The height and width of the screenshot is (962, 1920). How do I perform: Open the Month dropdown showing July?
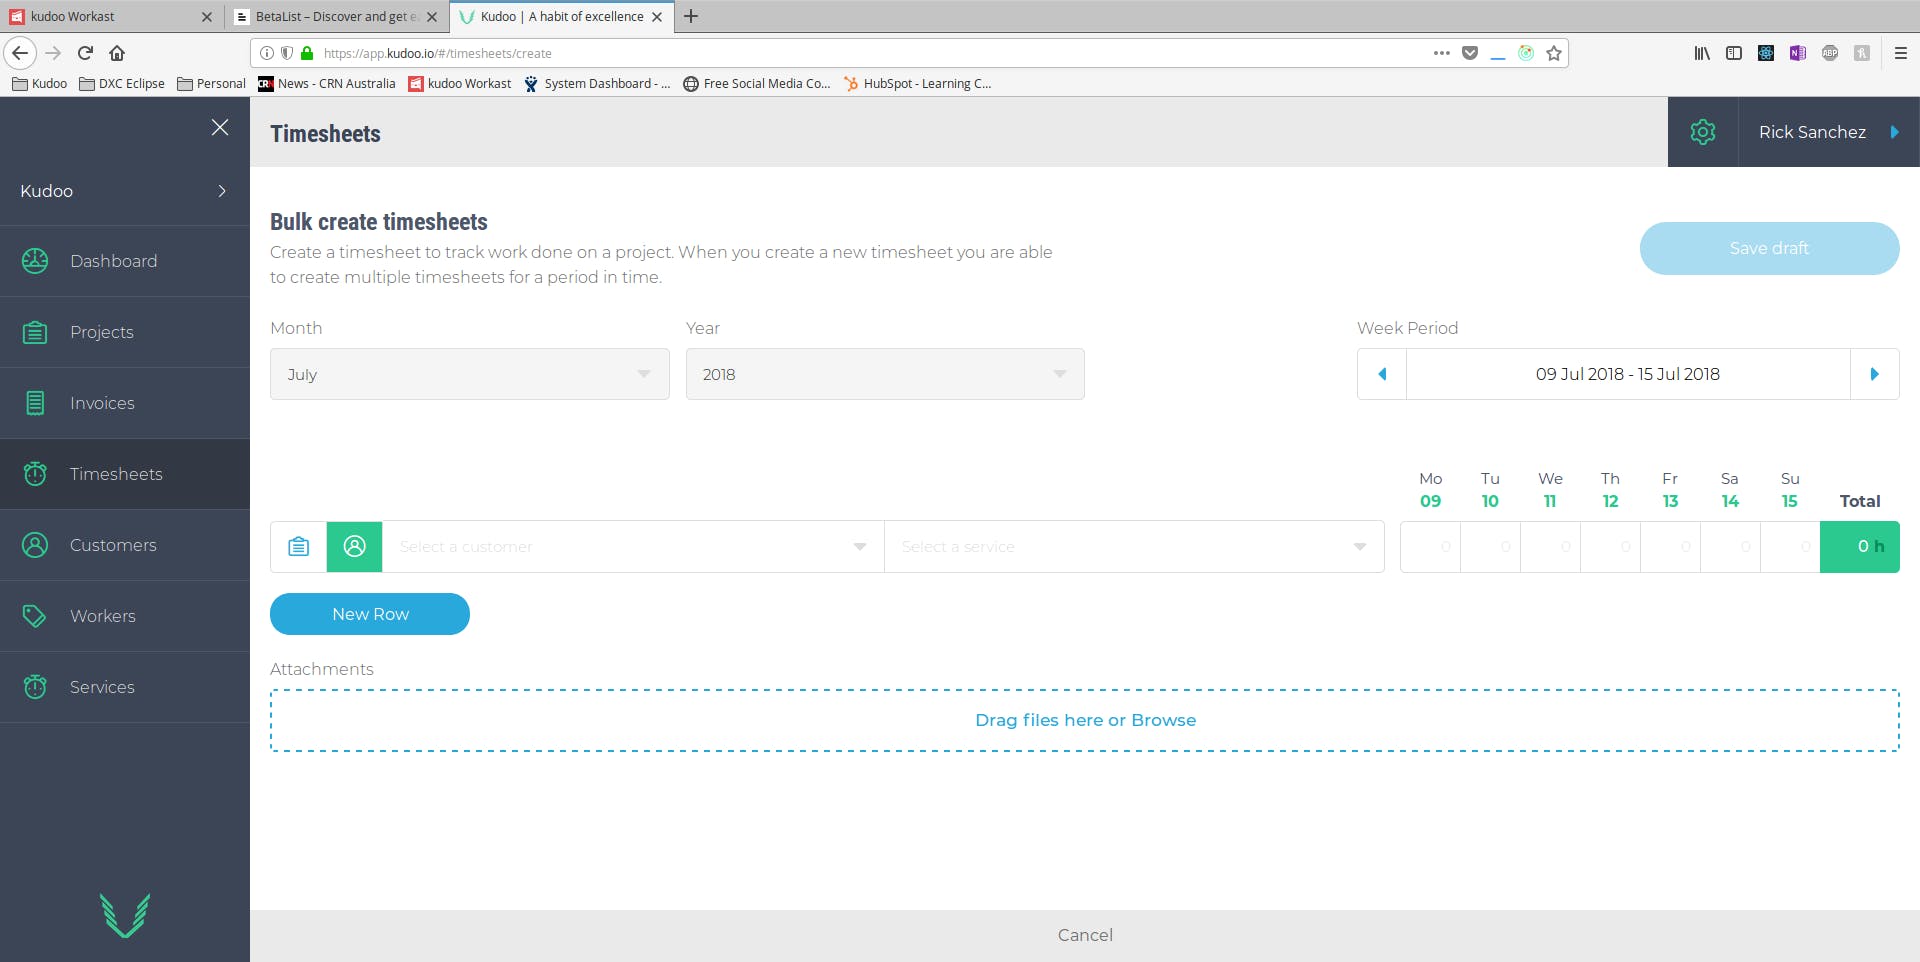coord(470,374)
